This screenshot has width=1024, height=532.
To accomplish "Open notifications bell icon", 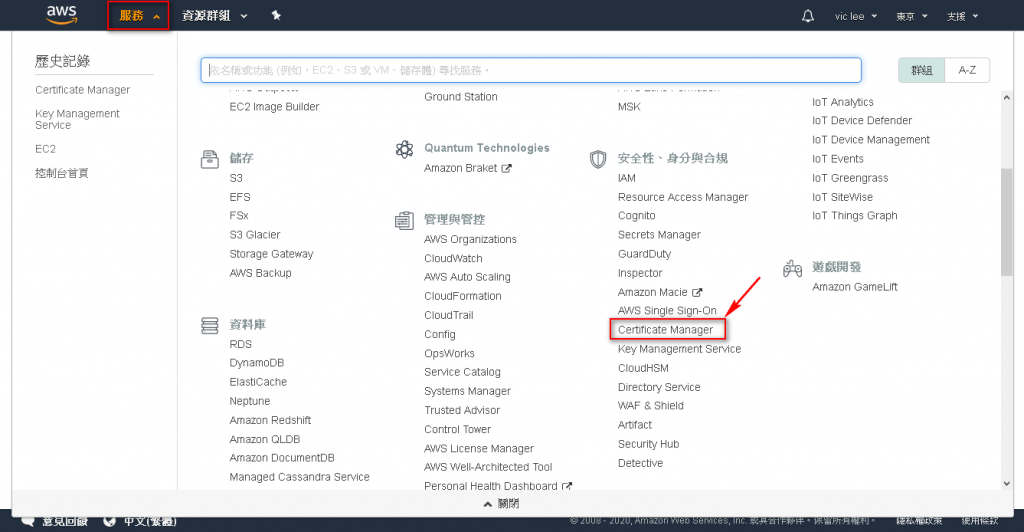I will (808, 16).
